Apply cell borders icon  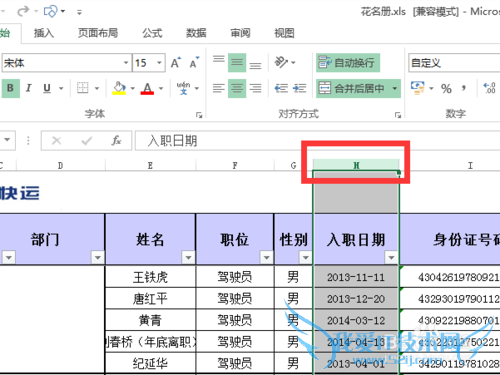point(83,88)
